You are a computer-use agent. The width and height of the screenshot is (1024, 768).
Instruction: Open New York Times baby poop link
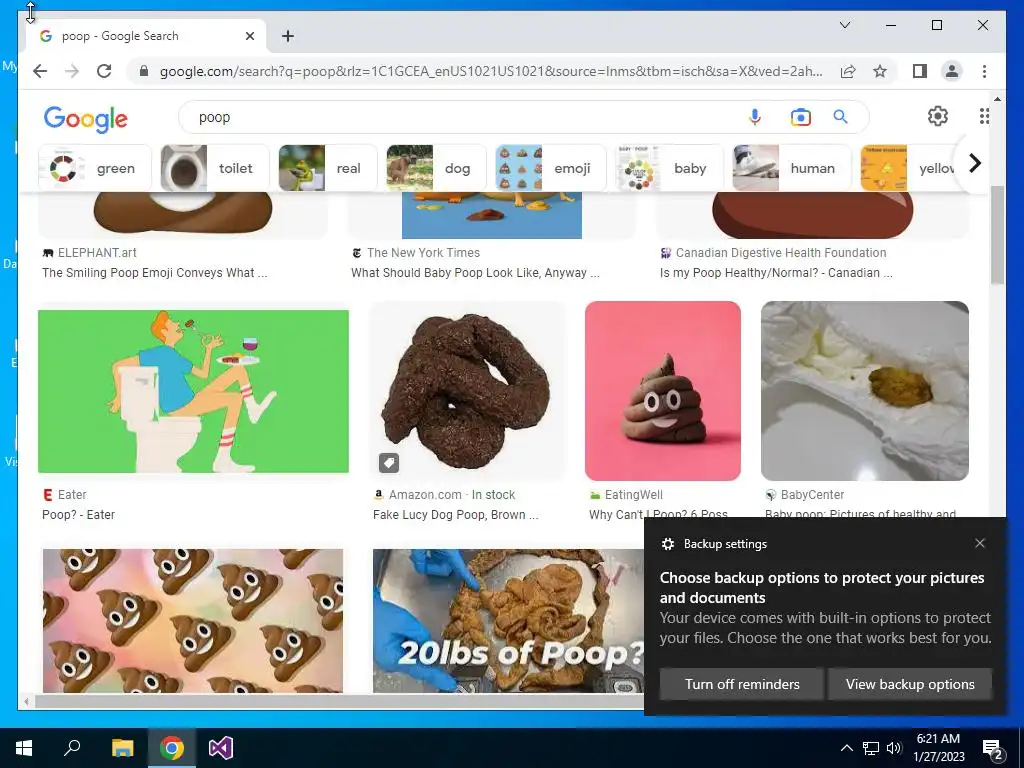pos(475,273)
